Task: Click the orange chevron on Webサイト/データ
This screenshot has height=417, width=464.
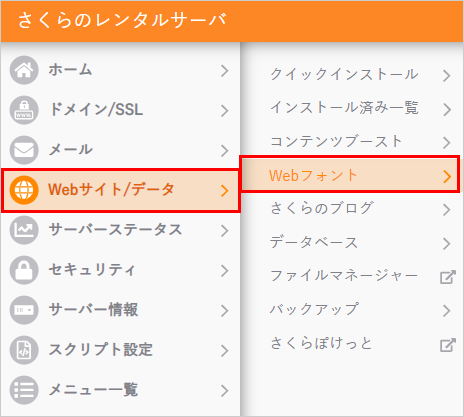Action: coord(225,191)
